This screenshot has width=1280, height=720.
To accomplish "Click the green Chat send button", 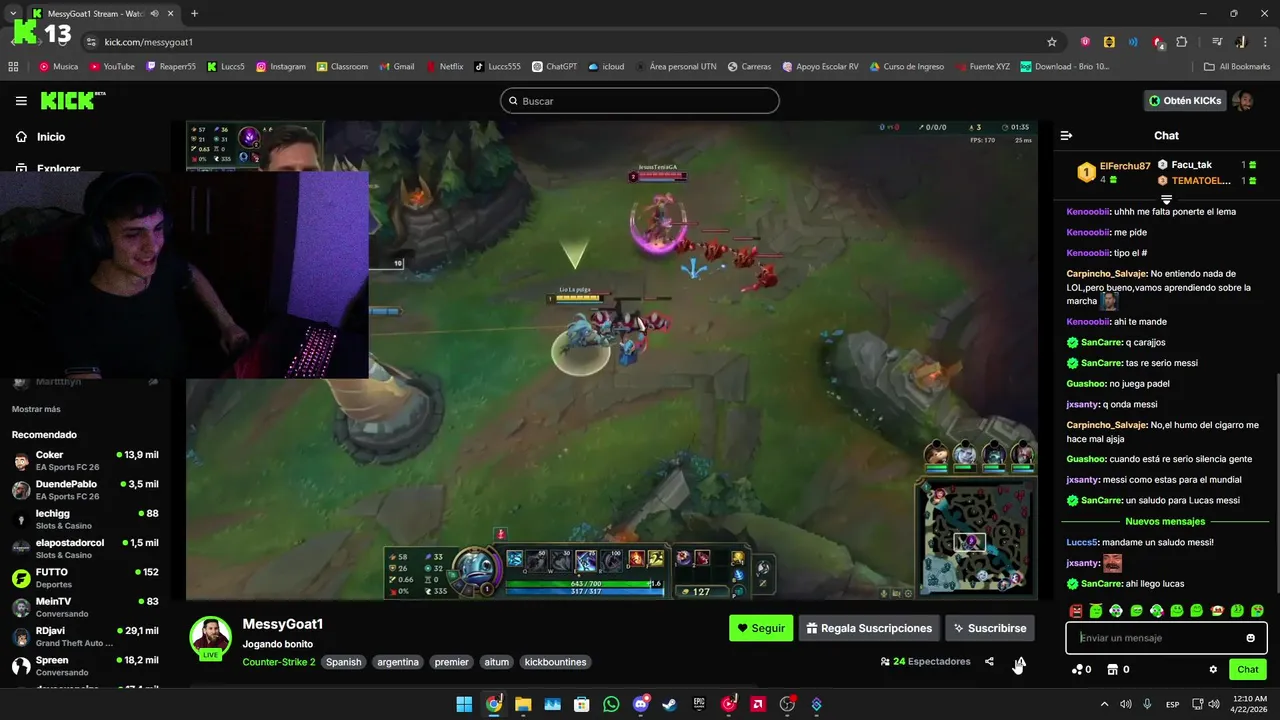I will tap(1248, 669).
